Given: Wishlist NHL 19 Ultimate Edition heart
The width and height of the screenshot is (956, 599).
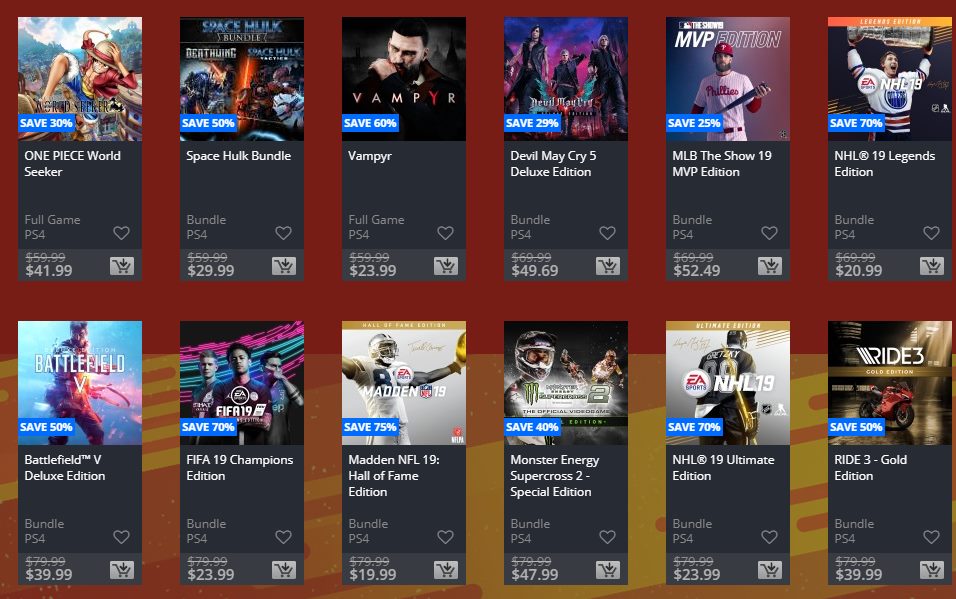Looking at the screenshot, I should click(x=769, y=537).
